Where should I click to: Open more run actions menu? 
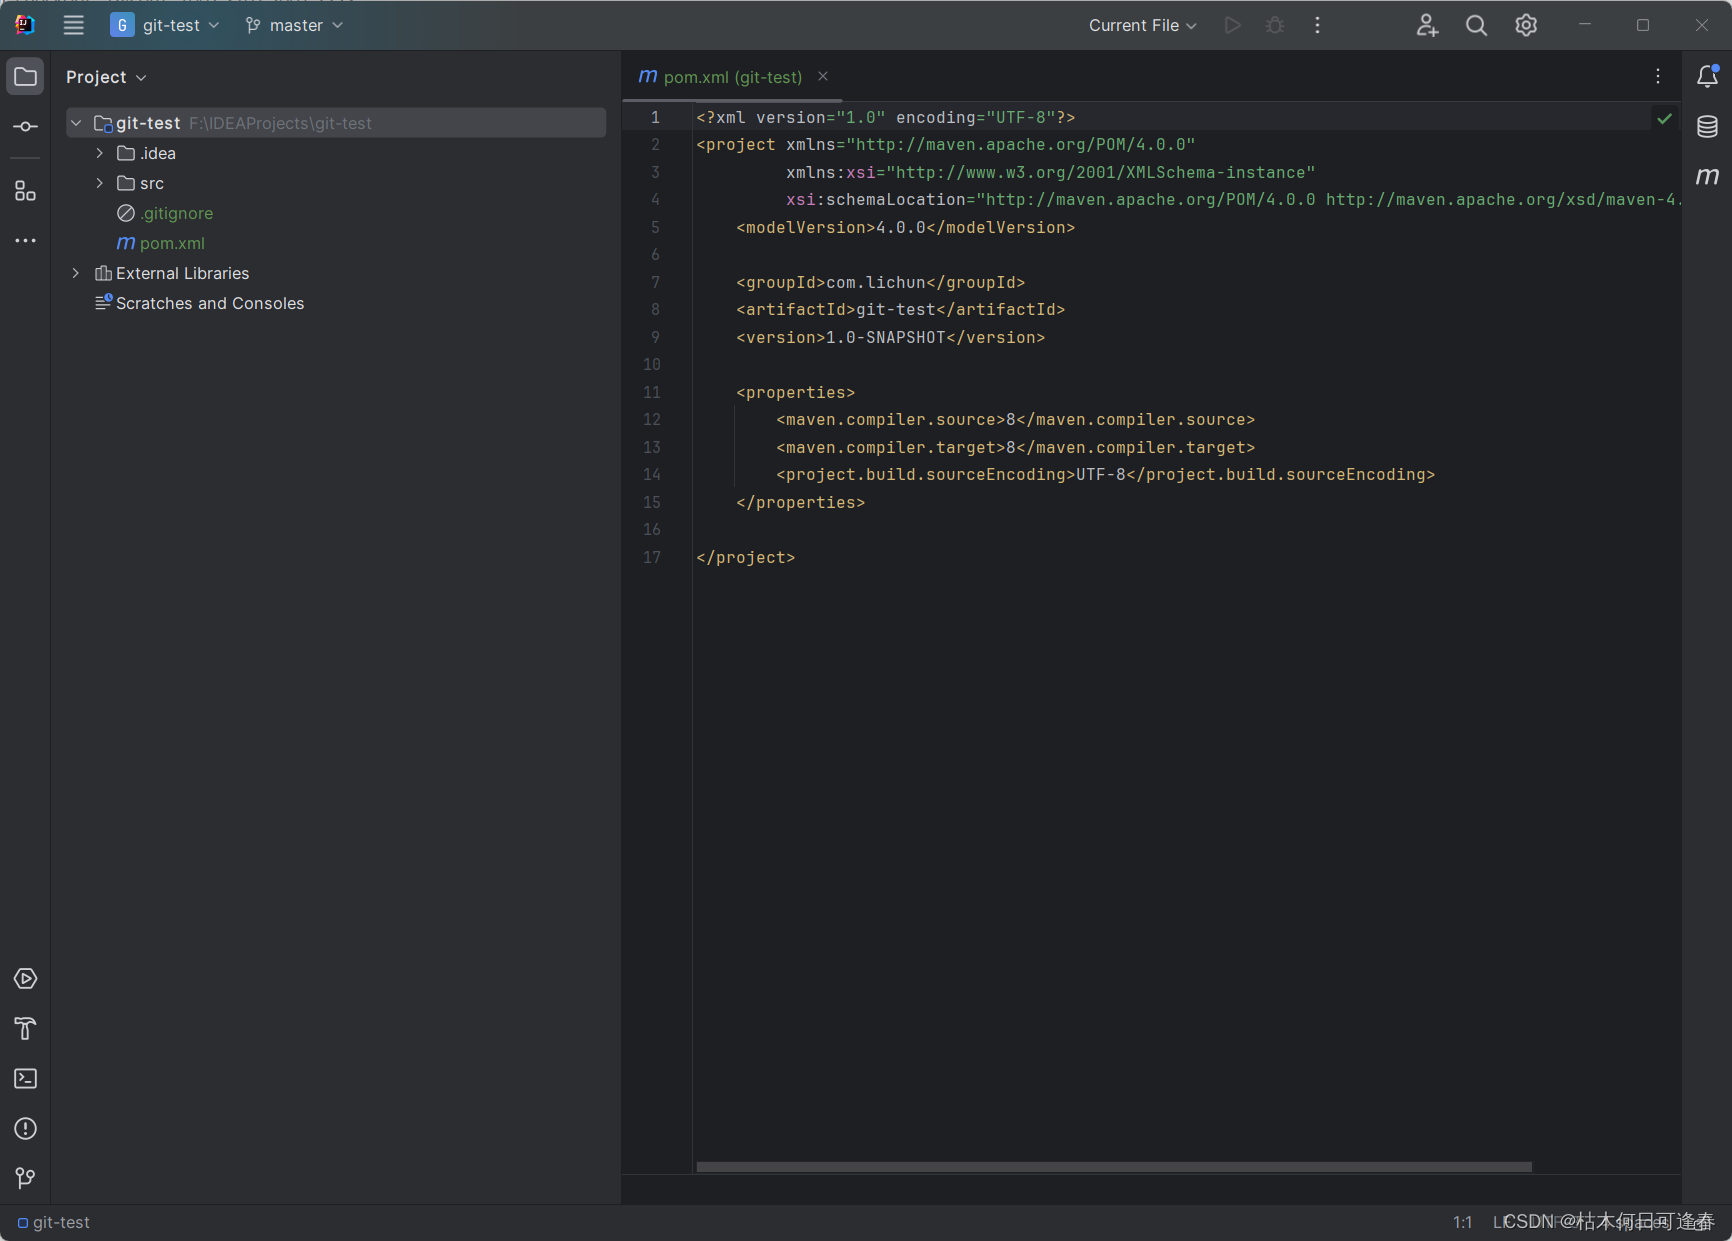[1317, 25]
